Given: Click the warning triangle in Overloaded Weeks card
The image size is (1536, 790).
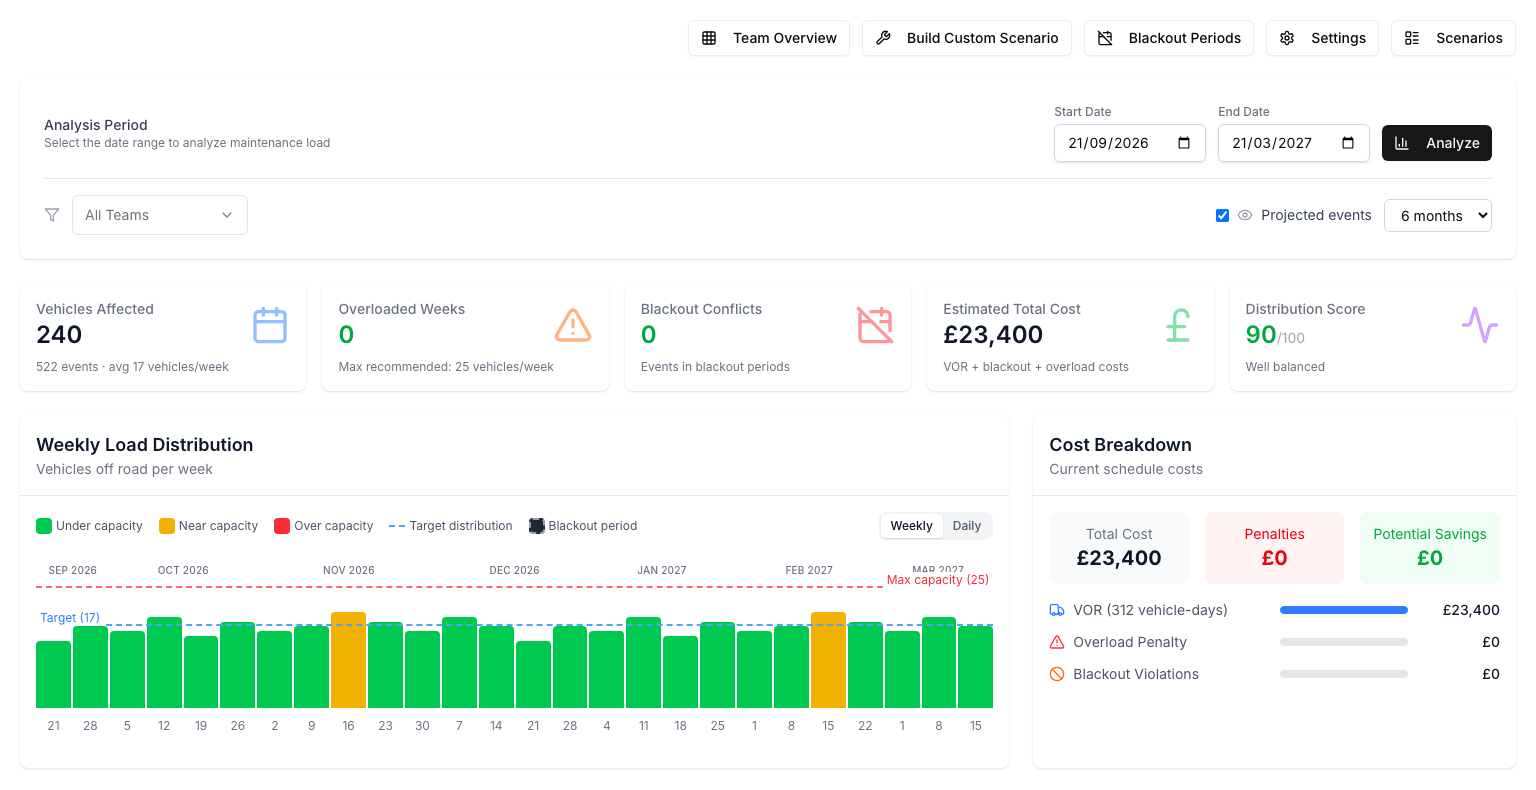Looking at the screenshot, I should pyautogui.click(x=573, y=326).
